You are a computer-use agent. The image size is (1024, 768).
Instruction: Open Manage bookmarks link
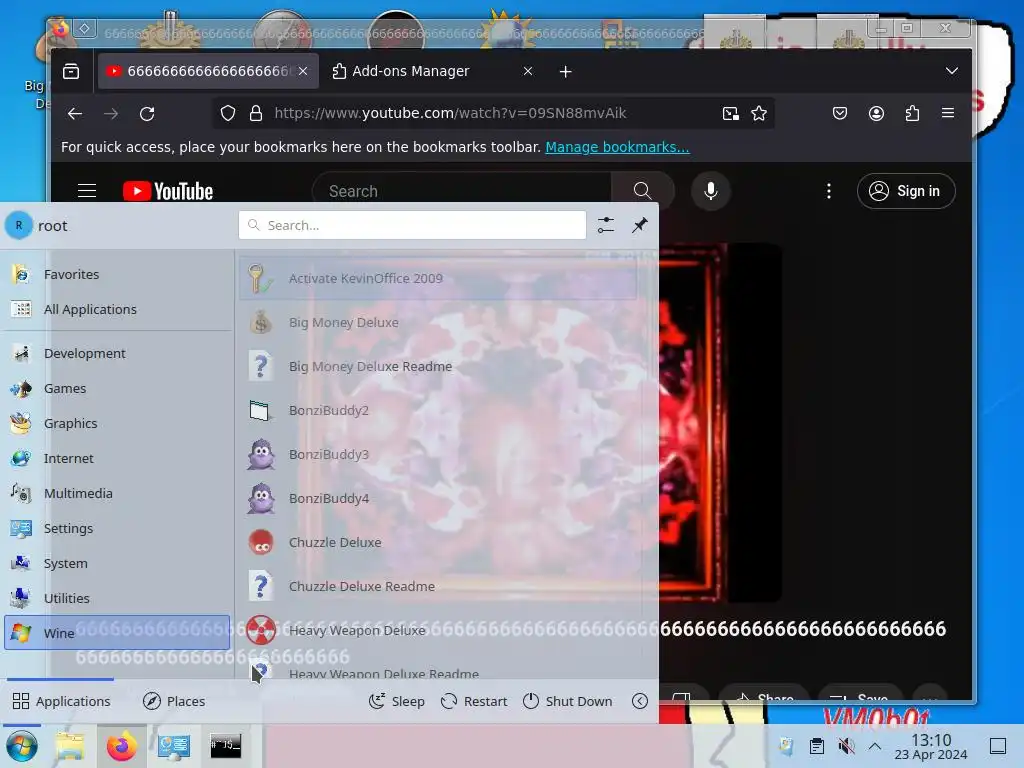(617, 147)
